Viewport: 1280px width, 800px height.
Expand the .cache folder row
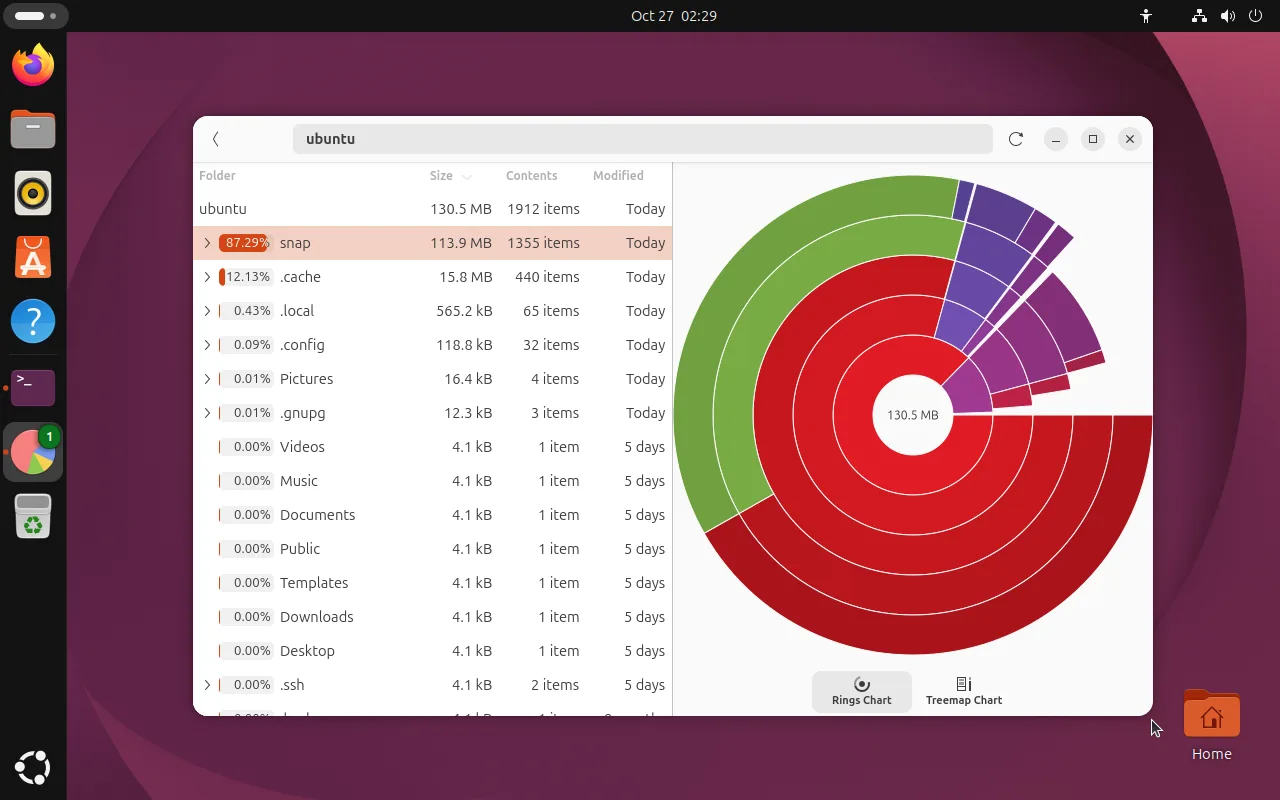207,277
